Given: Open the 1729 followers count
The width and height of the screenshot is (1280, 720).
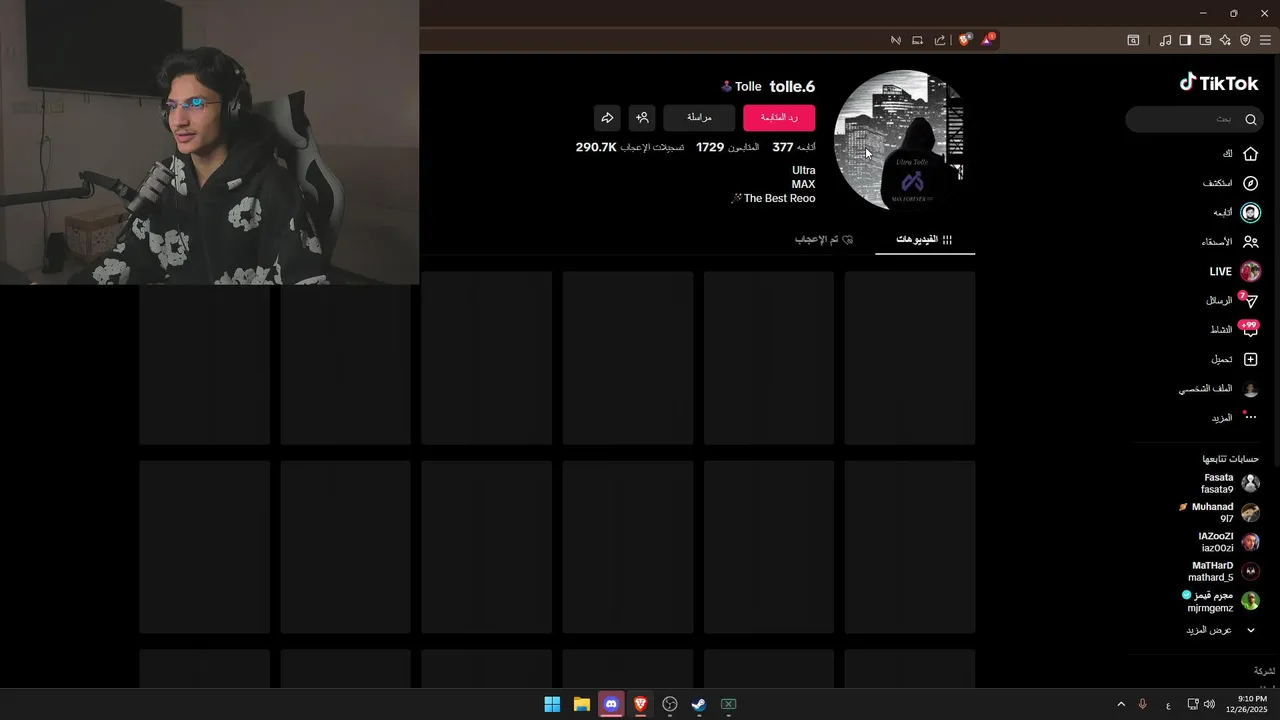Looking at the screenshot, I should coord(728,147).
